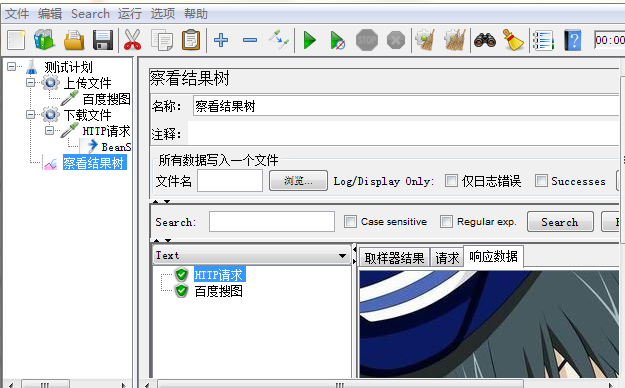The image size is (625, 388).
Task: Click the 文件名 input field
Action: click(x=230, y=181)
